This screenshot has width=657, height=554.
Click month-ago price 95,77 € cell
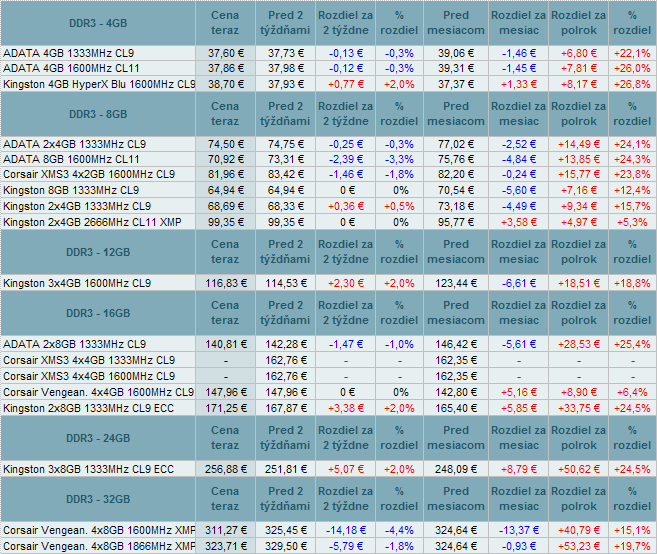coord(456,222)
